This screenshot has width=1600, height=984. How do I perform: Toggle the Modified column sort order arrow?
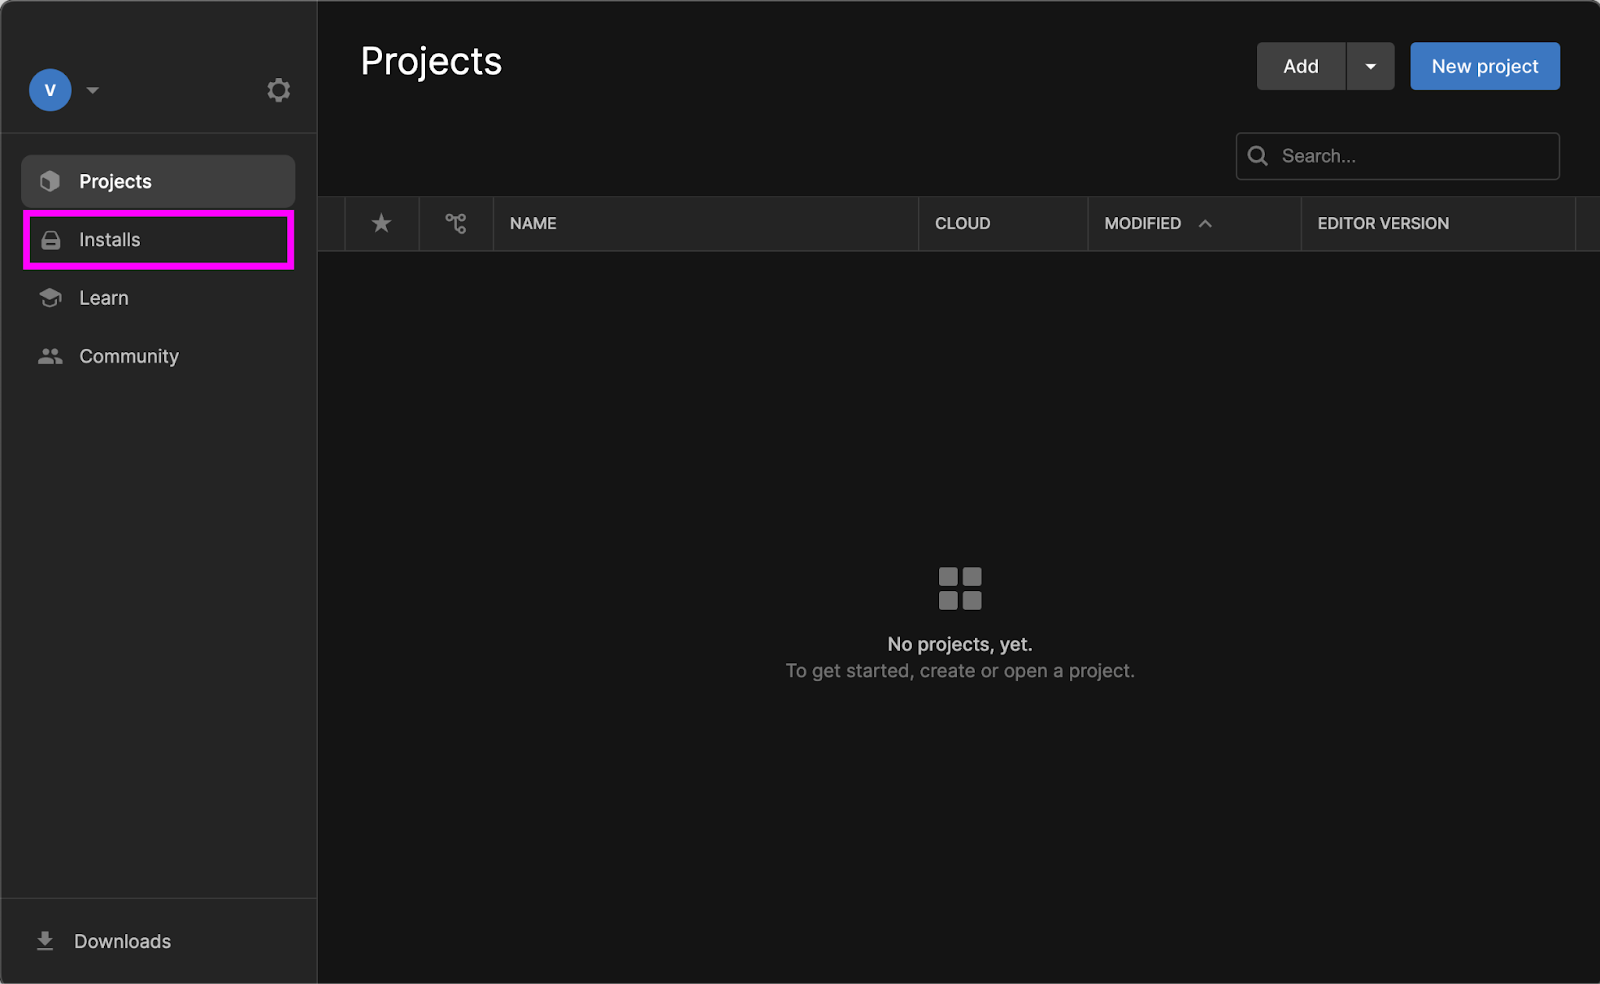click(x=1205, y=223)
